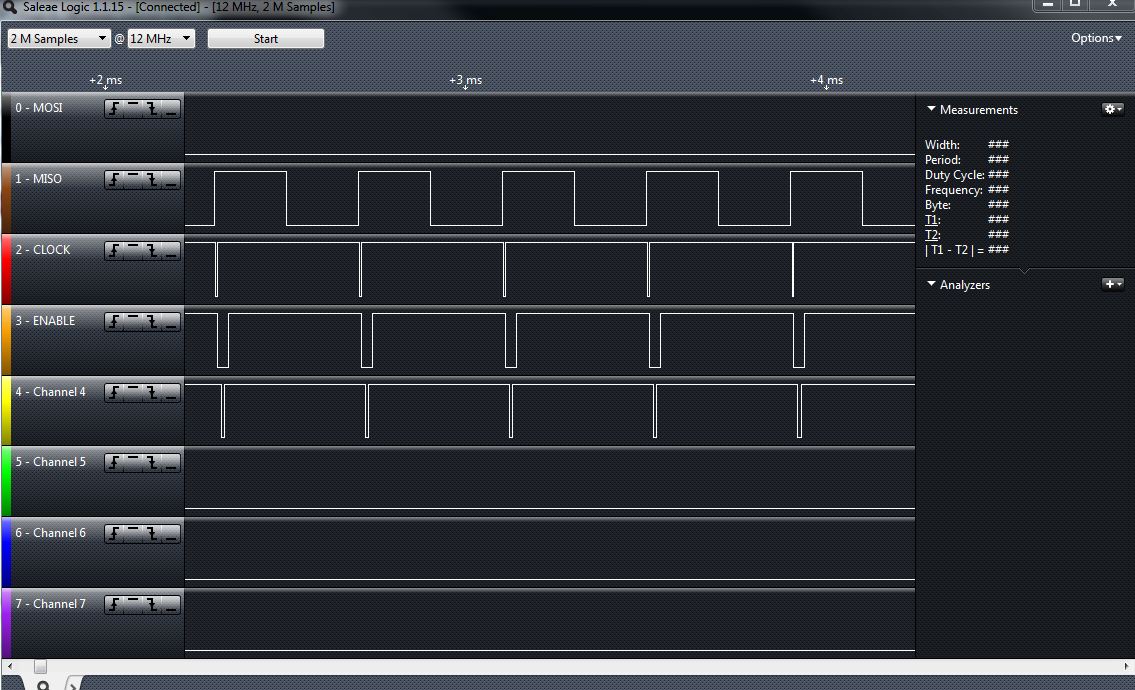
Task: Set rising edge trigger on 0 - MOSI
Action: (114, 109)
